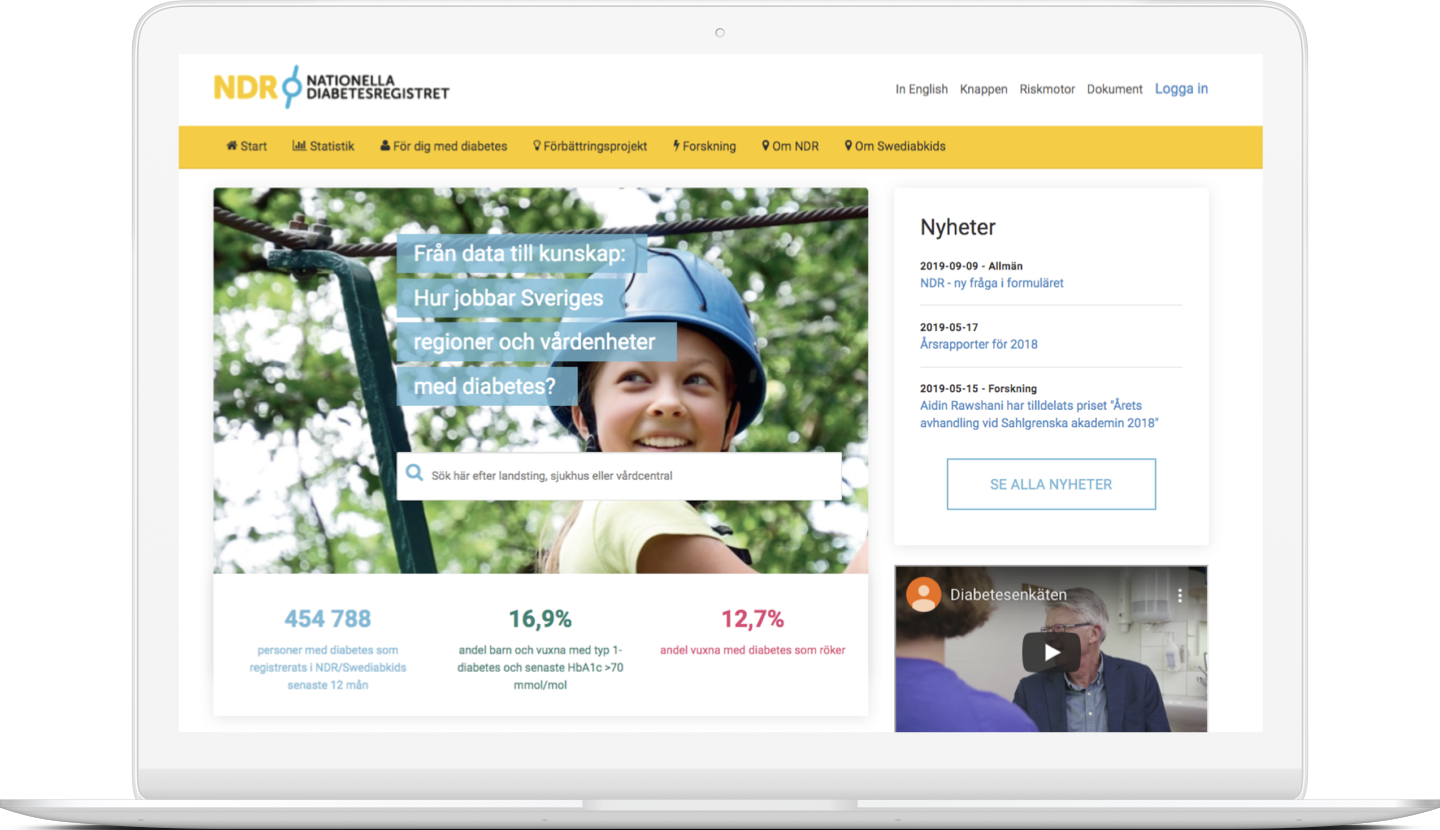1440x830 pixels.
Task: Open the Statistik menu item
Action: click(x=324, y=146)
